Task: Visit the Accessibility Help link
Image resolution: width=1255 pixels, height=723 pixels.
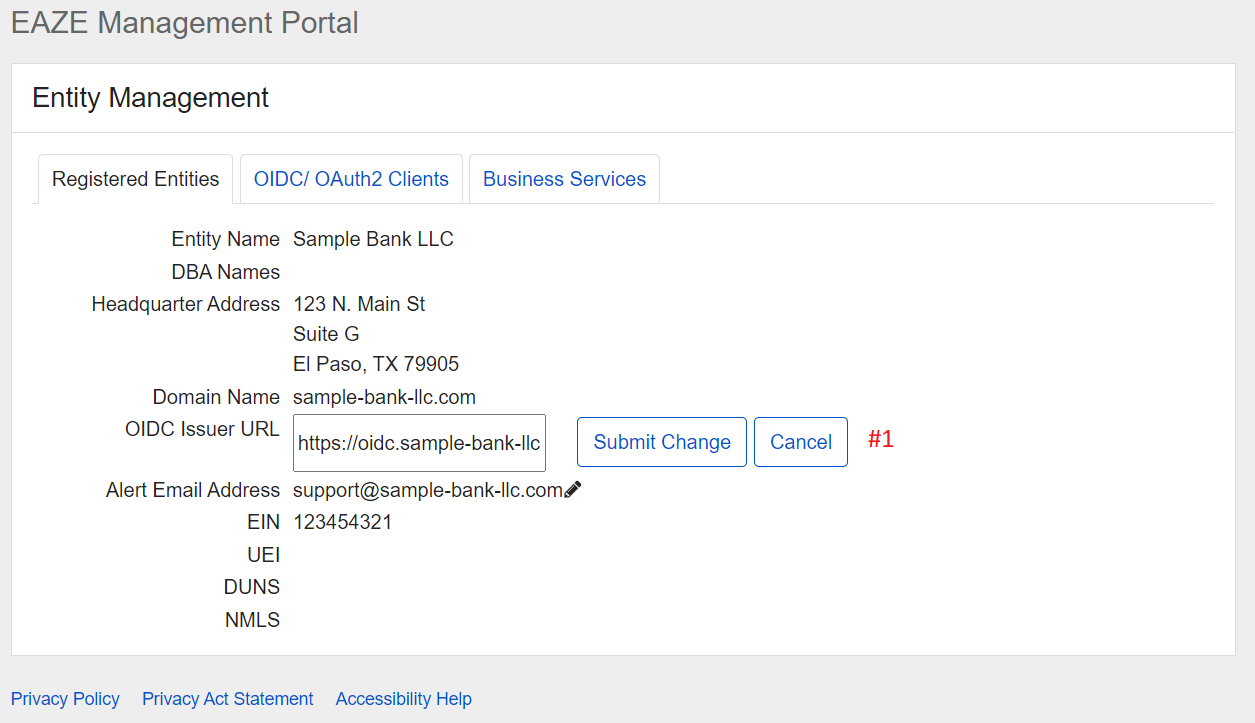Action: coord(403,699)
